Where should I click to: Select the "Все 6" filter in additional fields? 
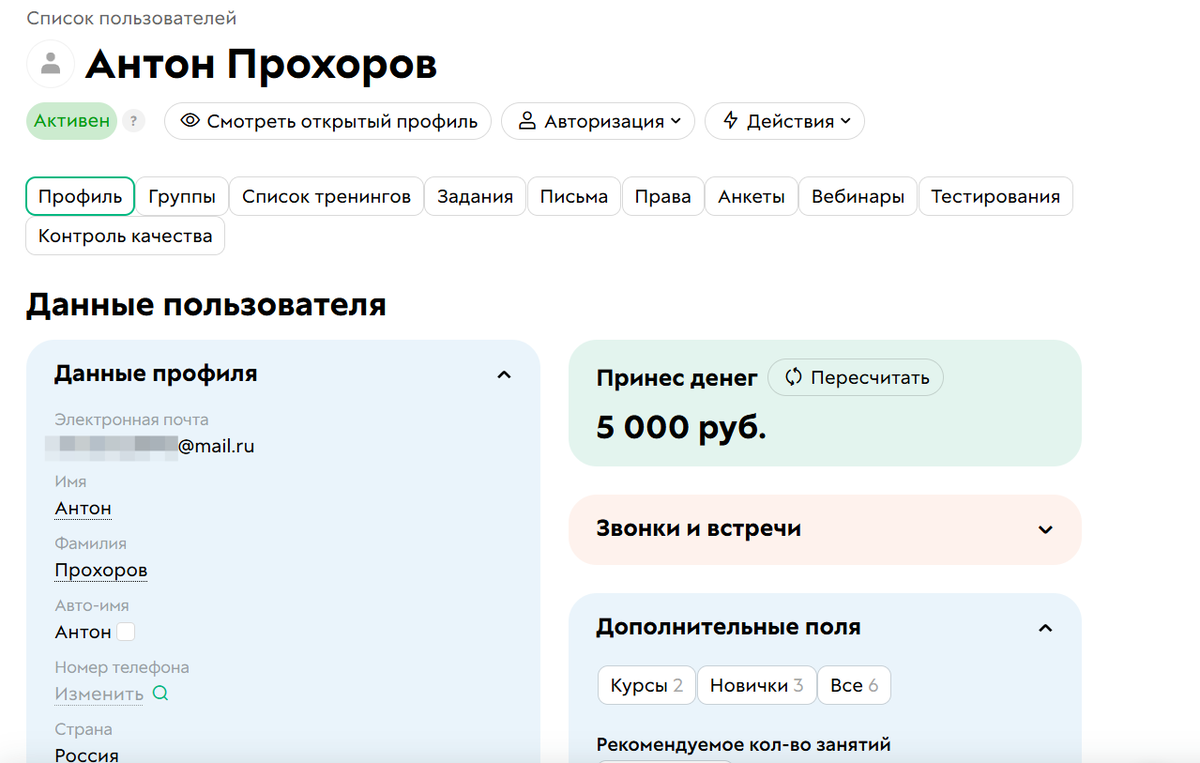854,685
